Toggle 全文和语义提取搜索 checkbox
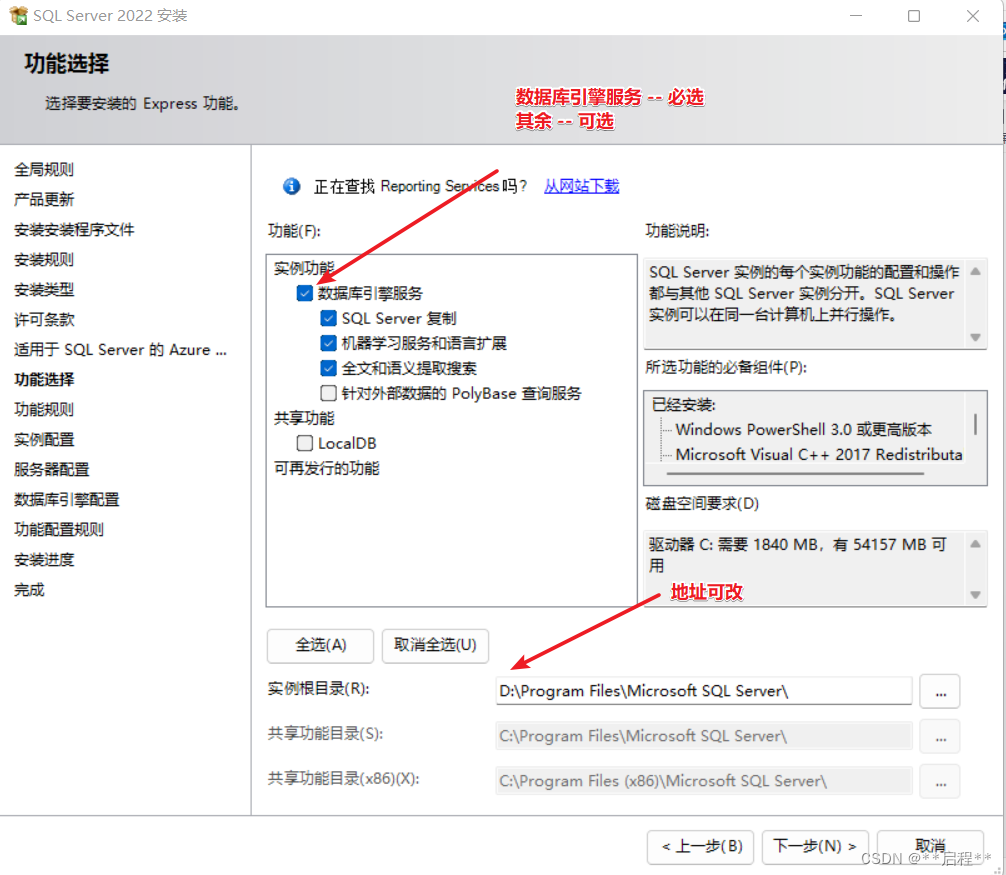Viewport: 1006px width, 875px height. 328,368
